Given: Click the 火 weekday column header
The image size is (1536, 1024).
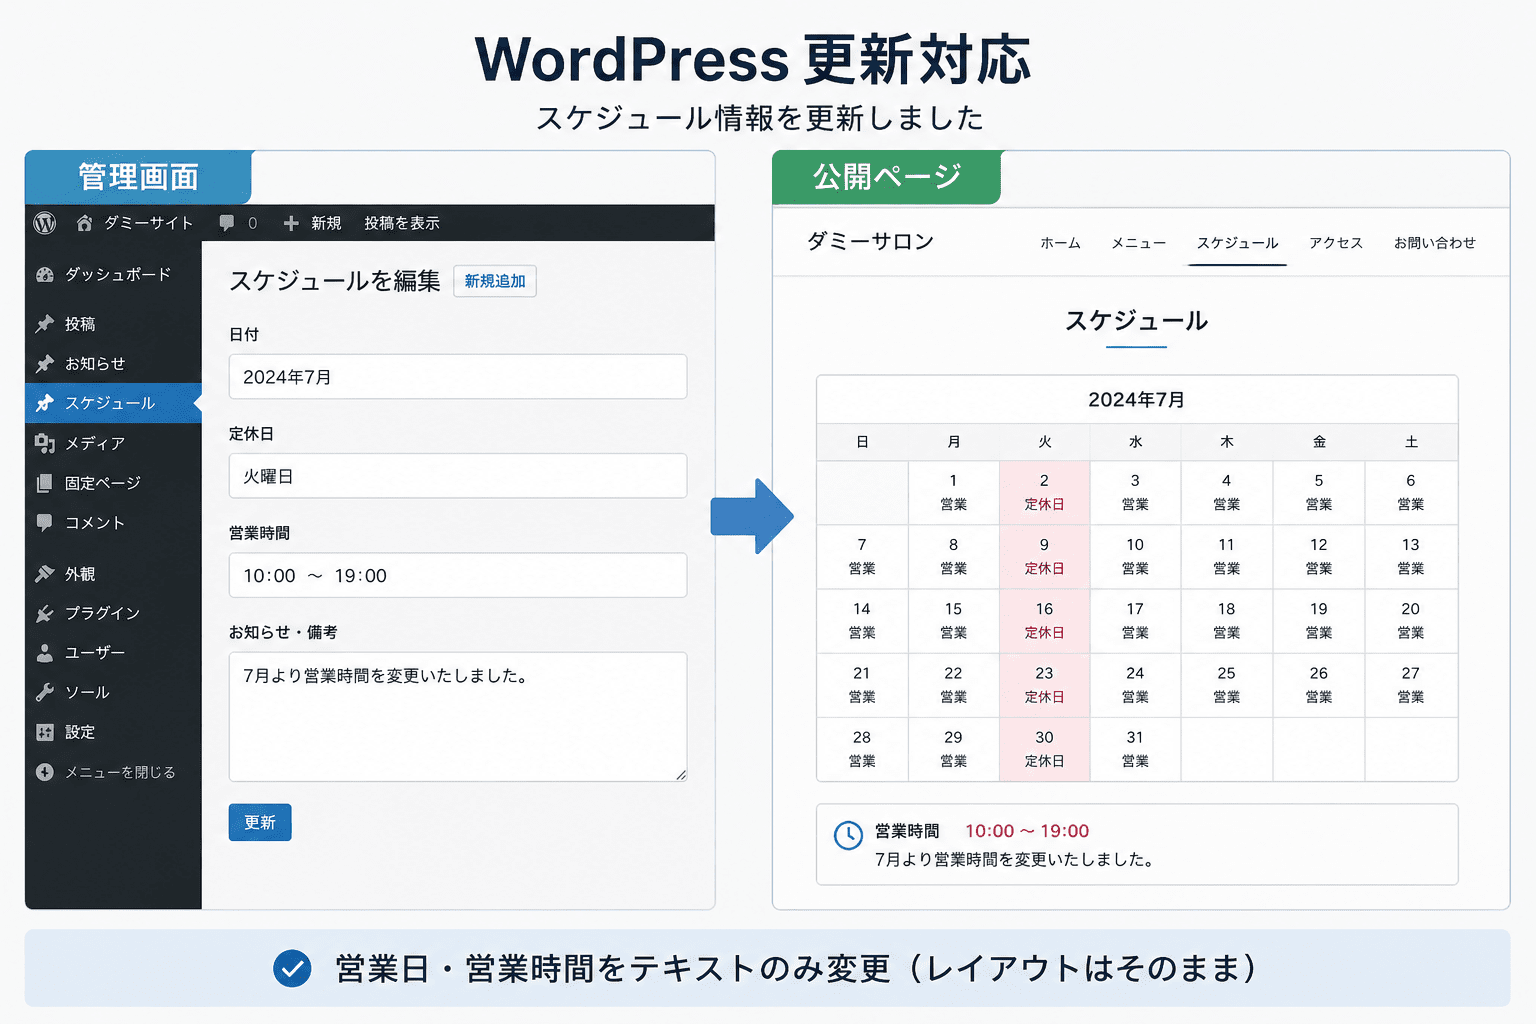Looking at the screenshot, I should tap(1044, 442).
